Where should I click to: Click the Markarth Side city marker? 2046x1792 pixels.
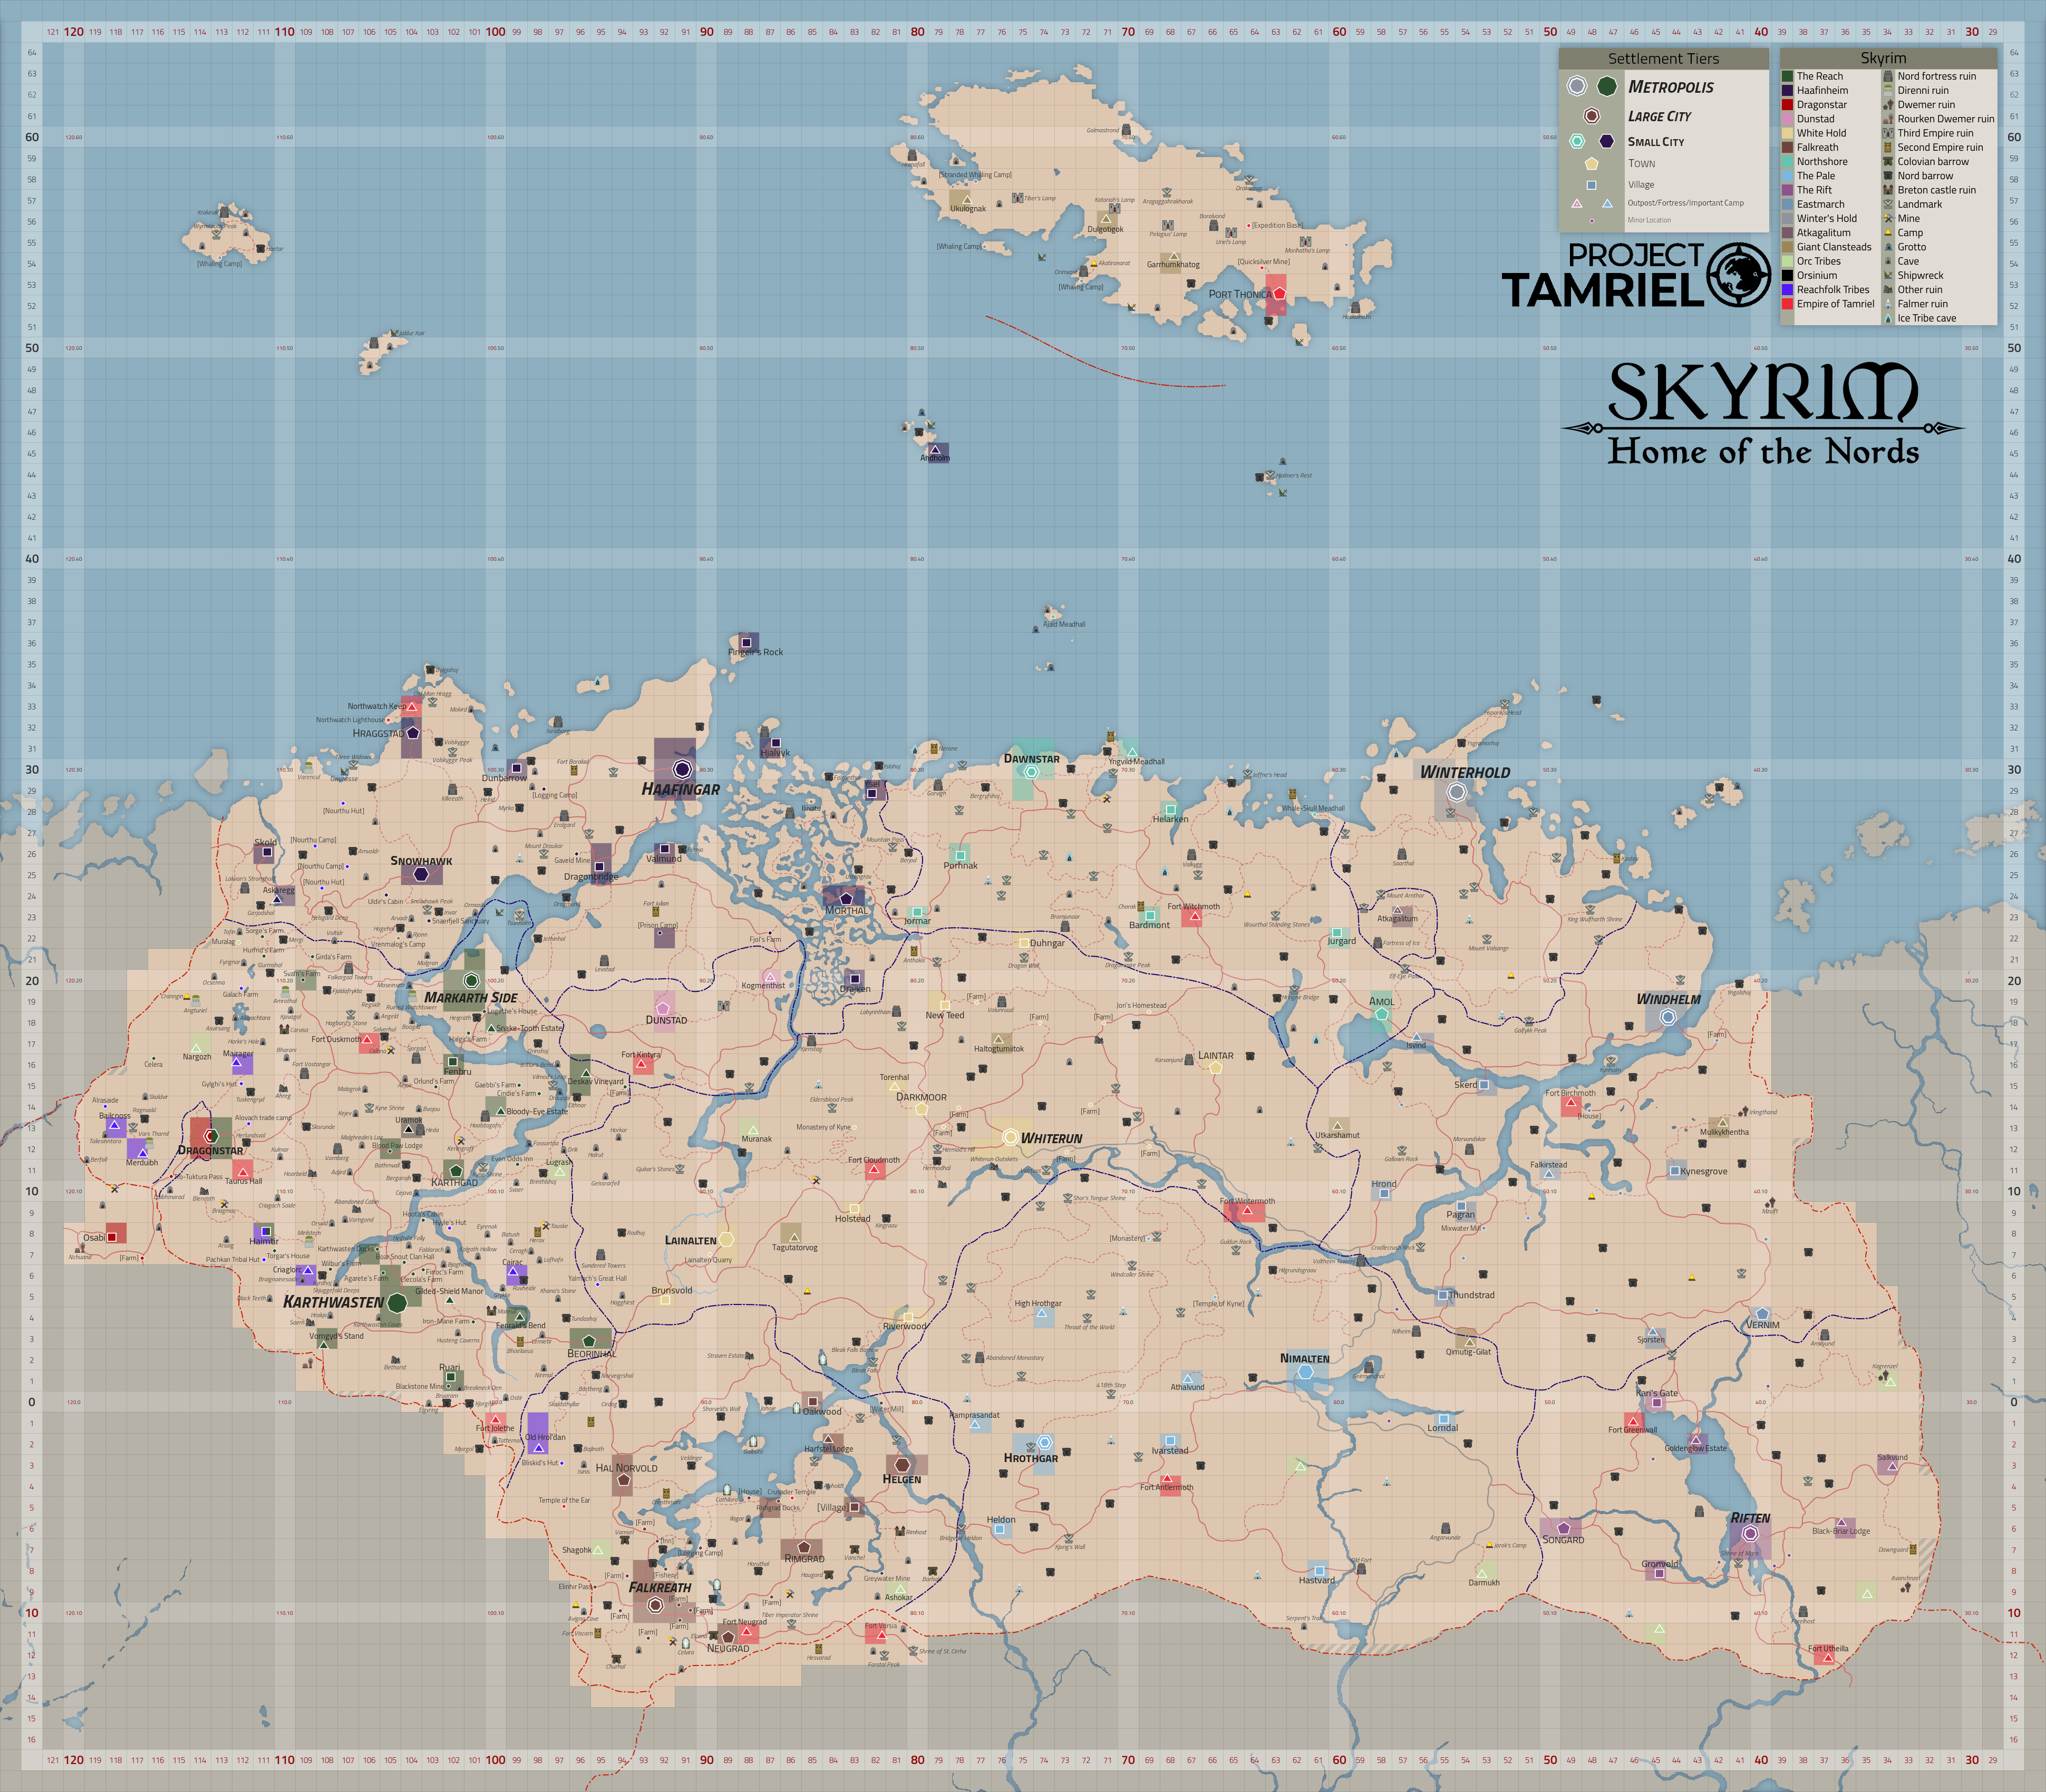coord(471,981)
